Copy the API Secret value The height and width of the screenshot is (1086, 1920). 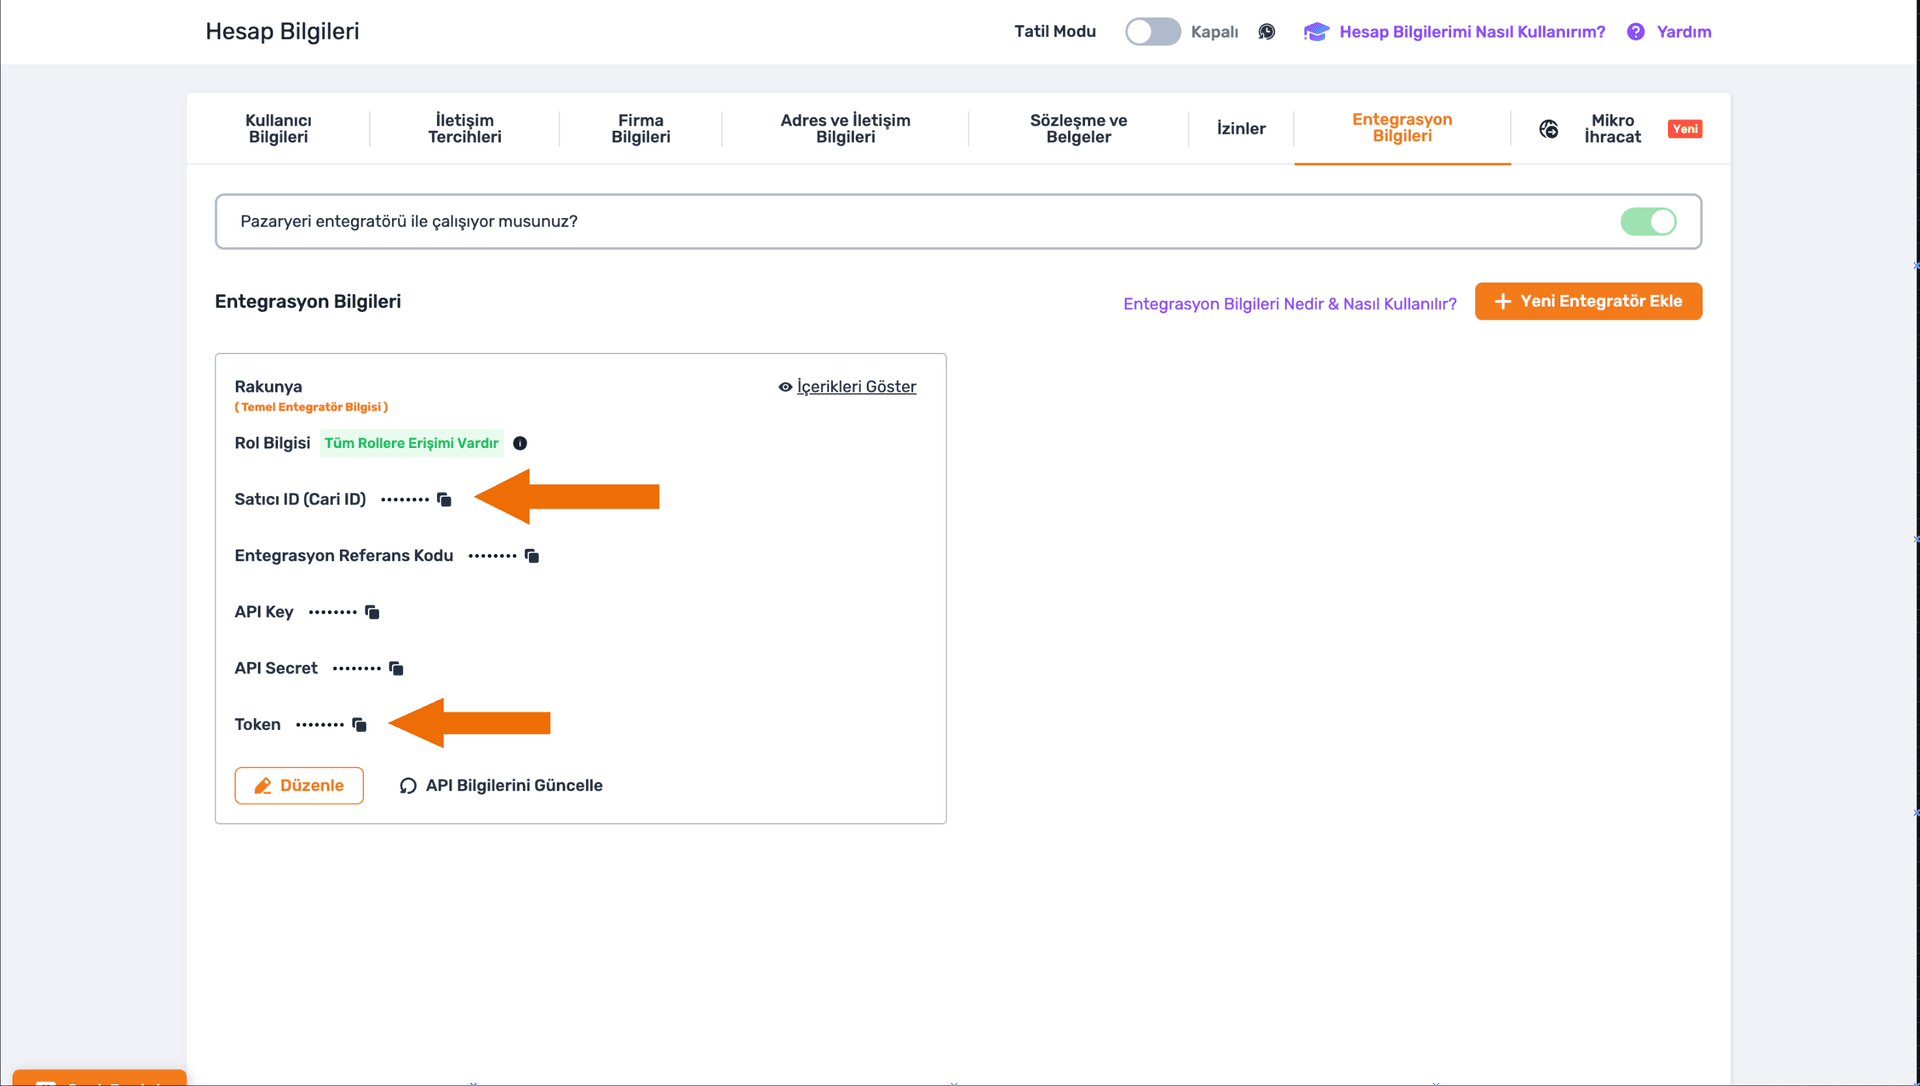396,668
